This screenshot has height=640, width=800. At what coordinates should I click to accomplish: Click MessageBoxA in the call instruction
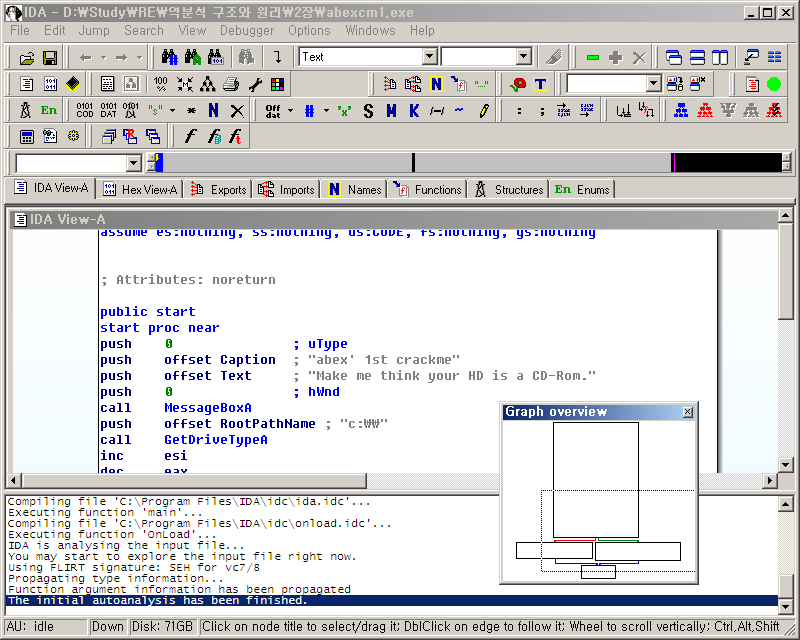(x=208, y=408)
